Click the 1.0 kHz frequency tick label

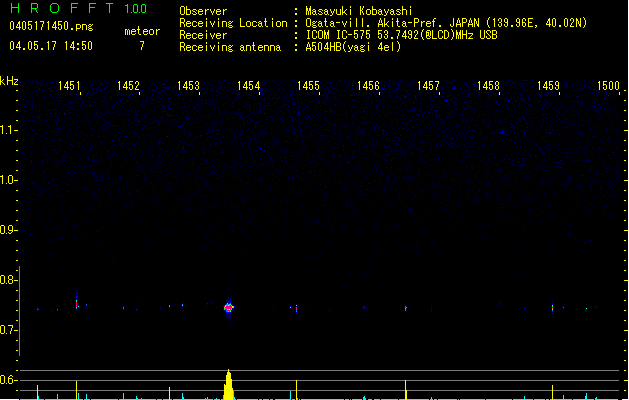[x=8, y=180]
